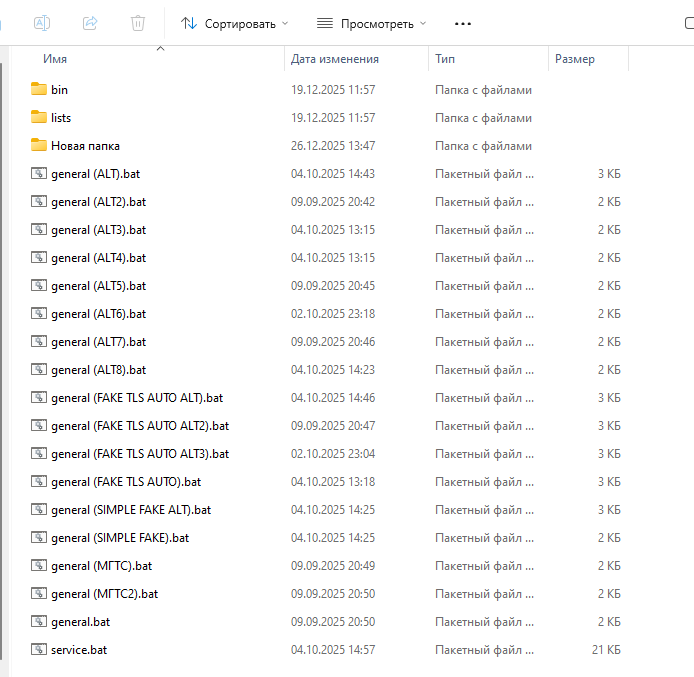Sort by the Размер column header
The image size is (694, 677).
[574, 59]
